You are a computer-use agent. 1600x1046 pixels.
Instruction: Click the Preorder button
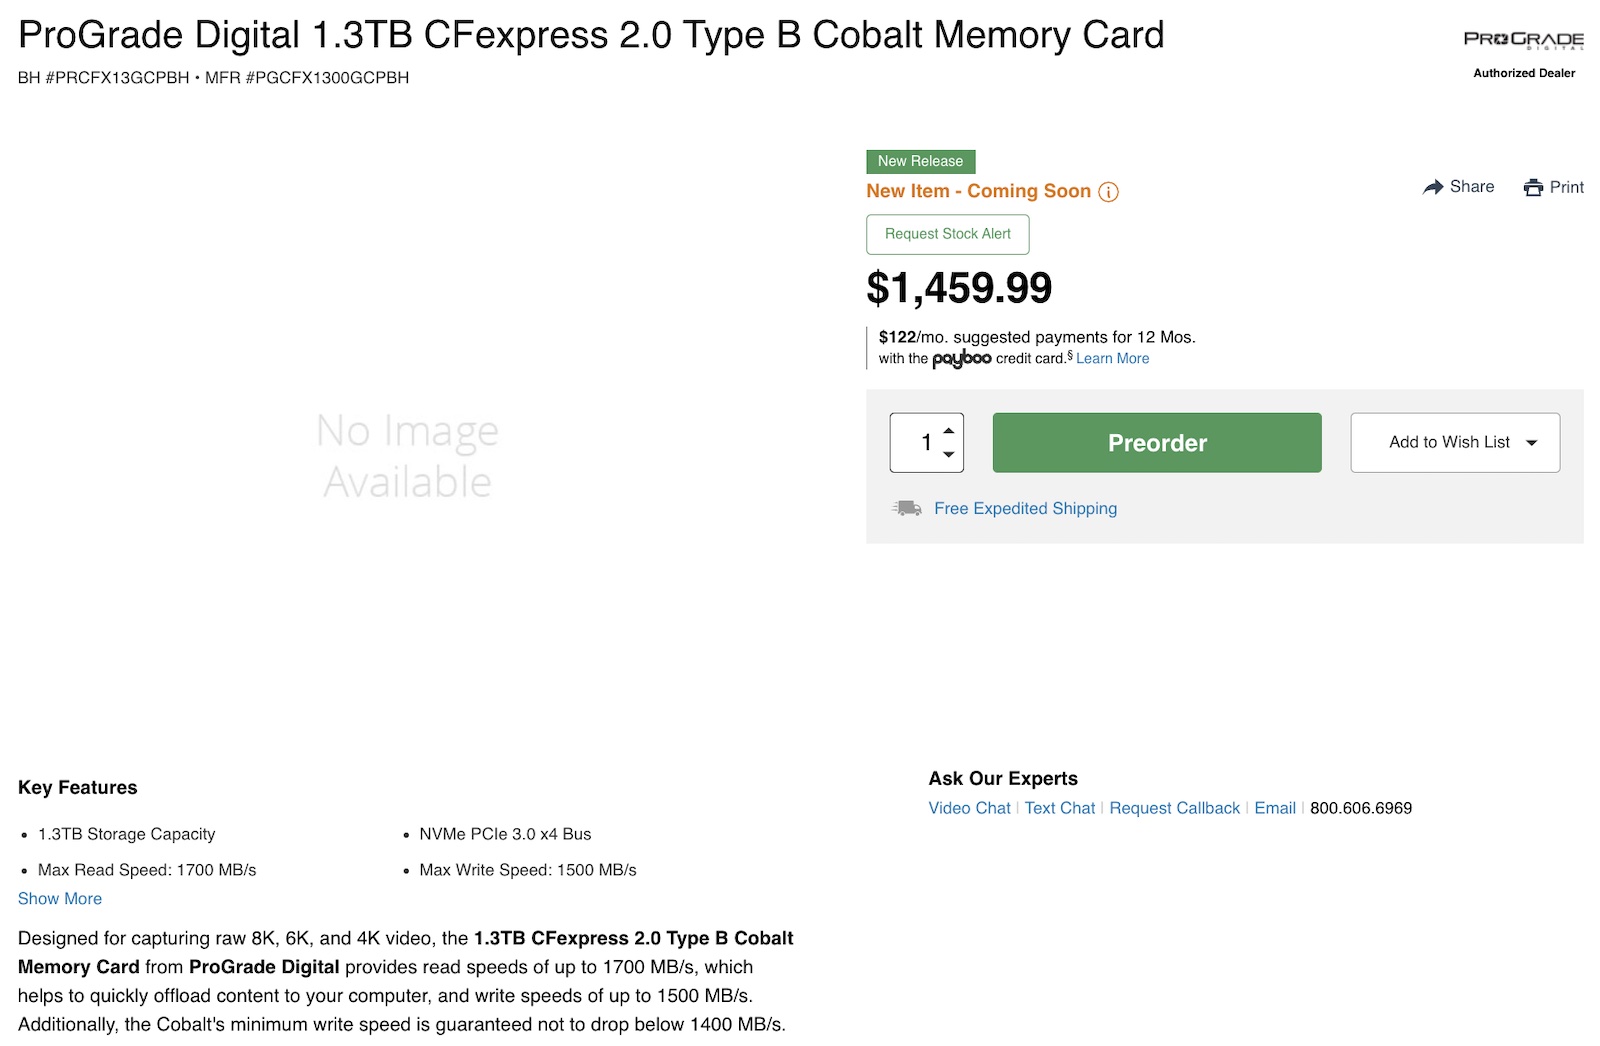tap(1156, 443)
